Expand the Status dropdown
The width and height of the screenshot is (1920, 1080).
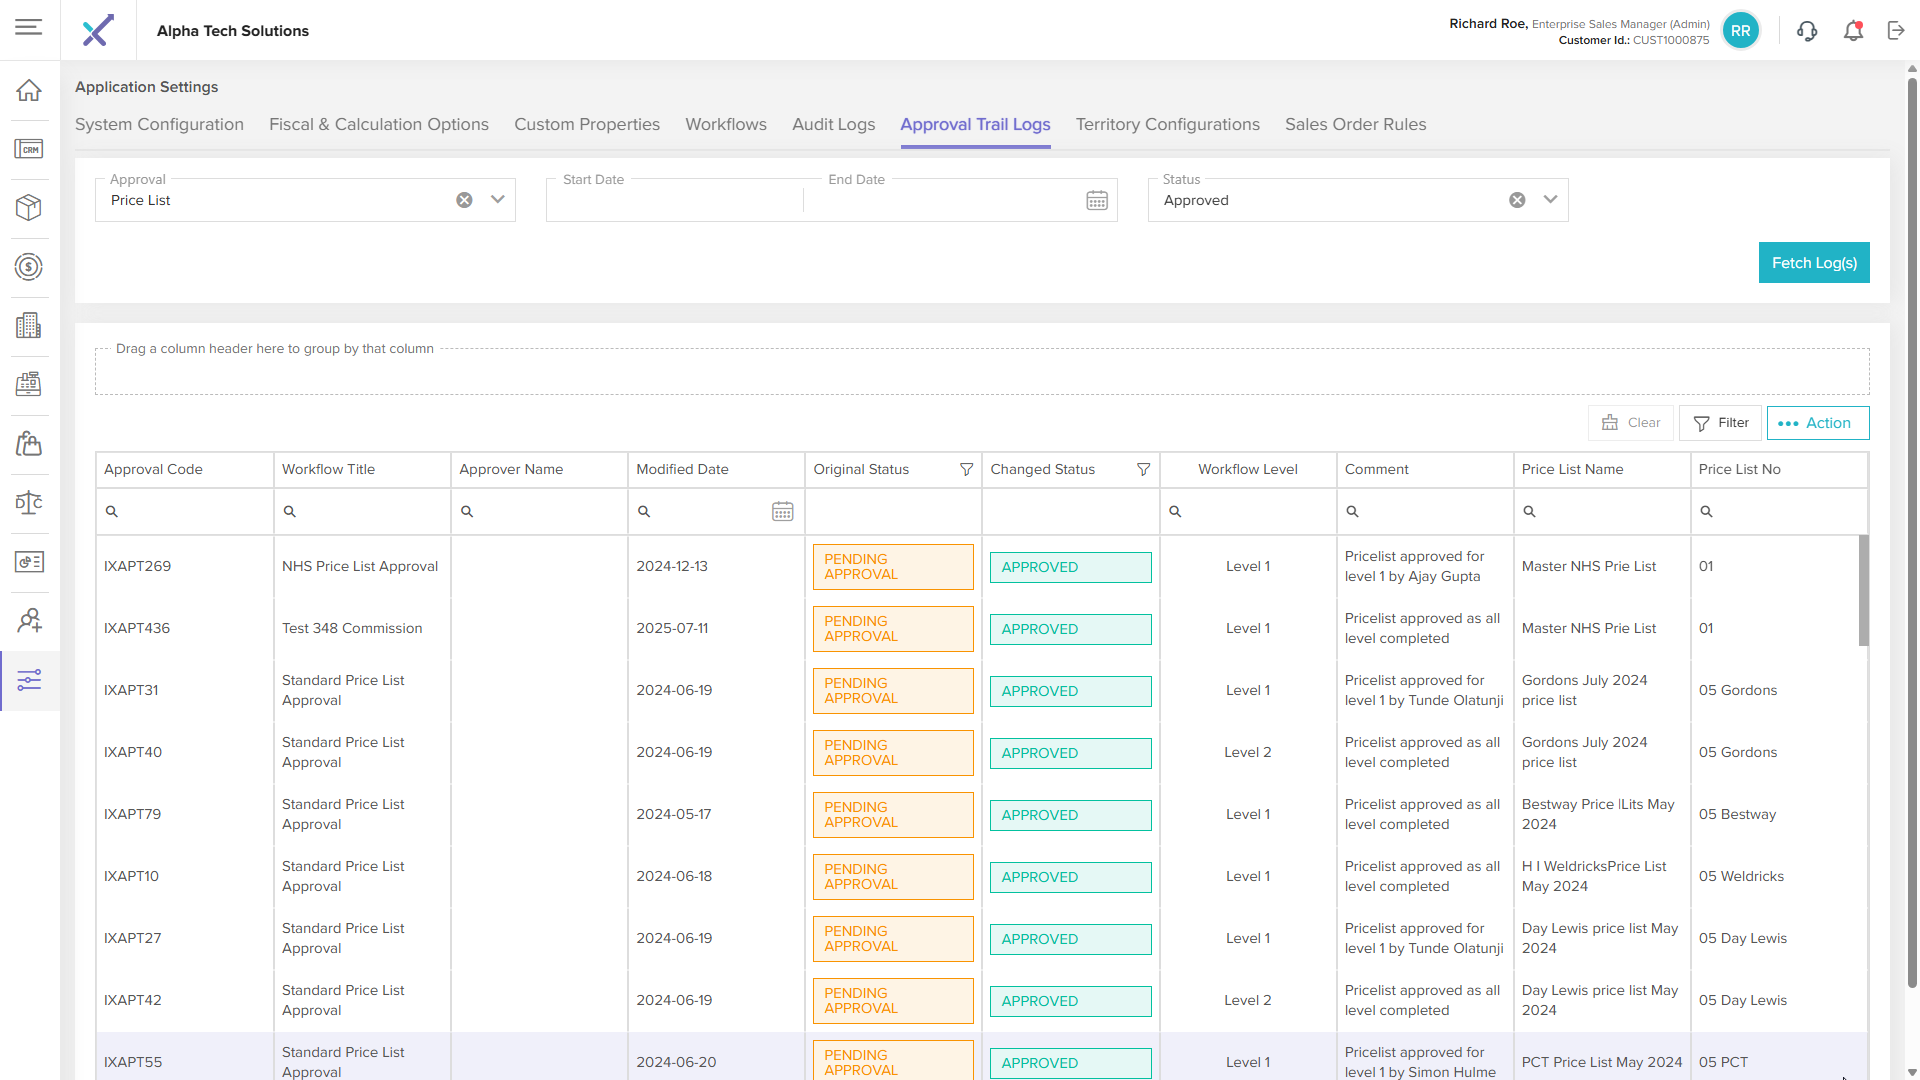pyautogui.click(x=1550, y=200)
